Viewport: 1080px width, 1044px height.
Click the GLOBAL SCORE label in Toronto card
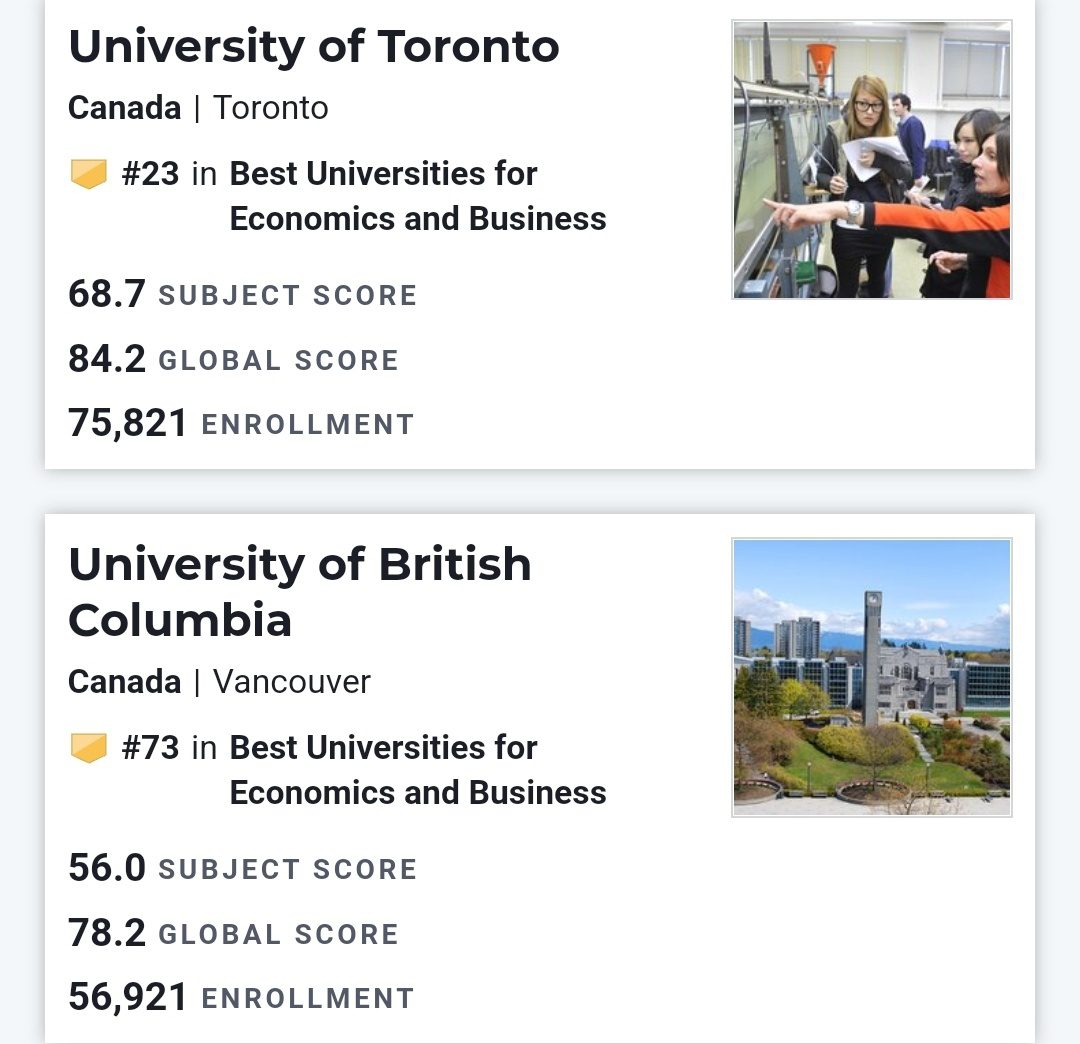click(x=278, y=361)
